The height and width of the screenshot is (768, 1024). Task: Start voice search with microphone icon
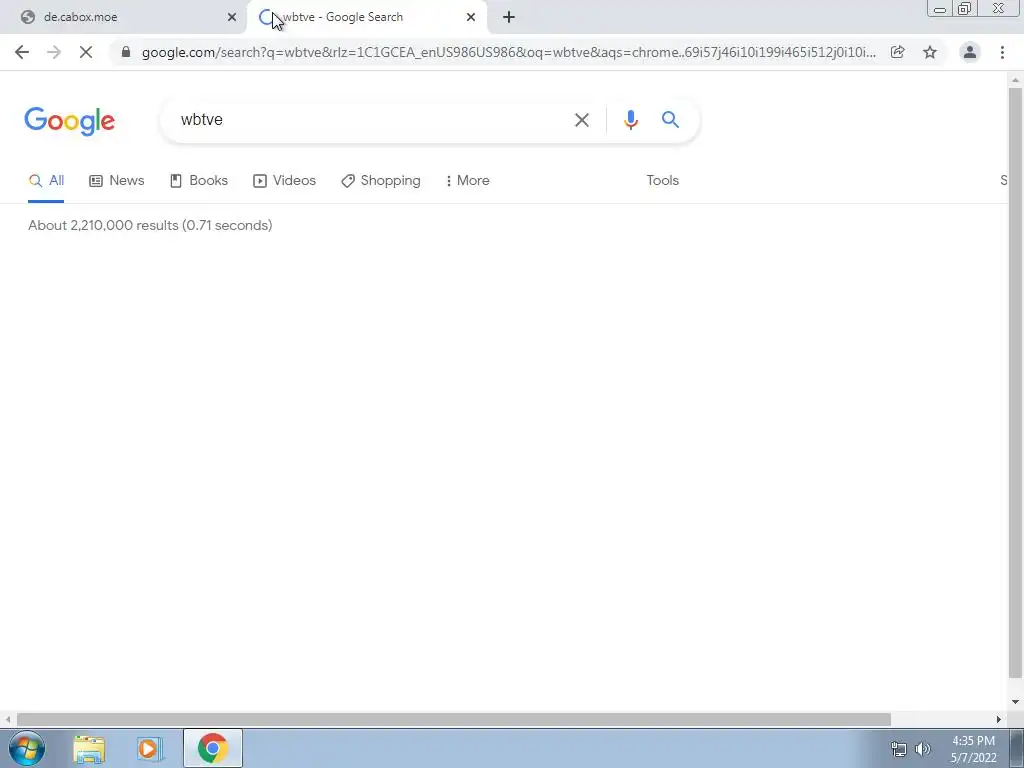coord(631,120)
